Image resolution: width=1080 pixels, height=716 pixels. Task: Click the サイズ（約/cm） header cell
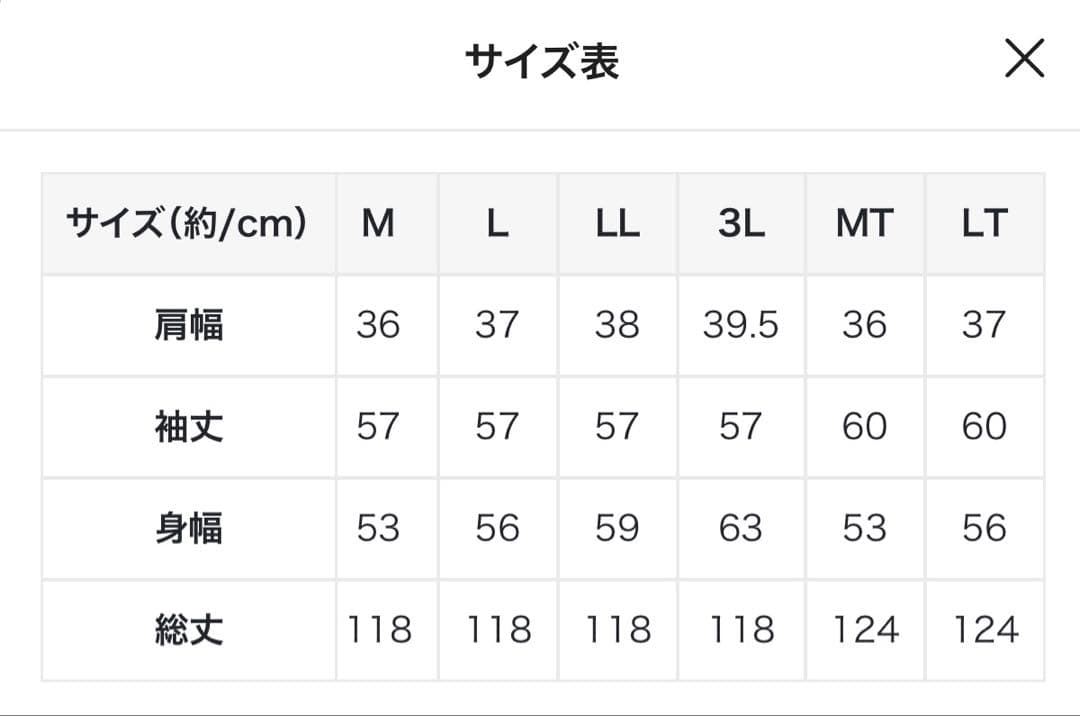[x=188, y=223]
